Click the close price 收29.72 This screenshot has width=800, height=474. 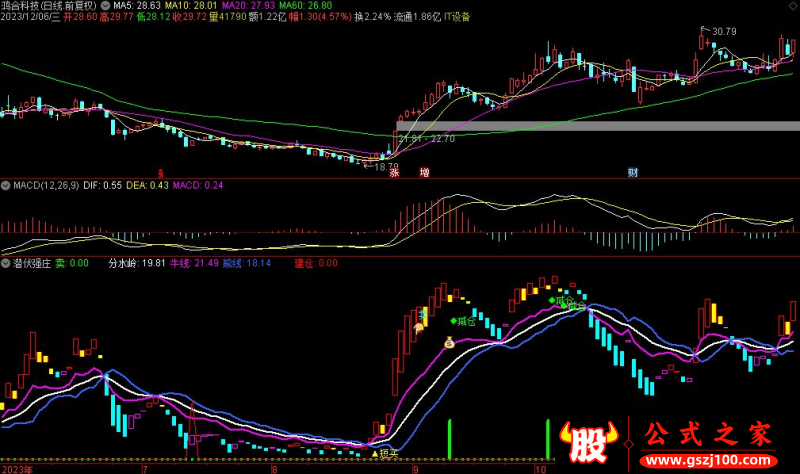[x=190, y=17]
